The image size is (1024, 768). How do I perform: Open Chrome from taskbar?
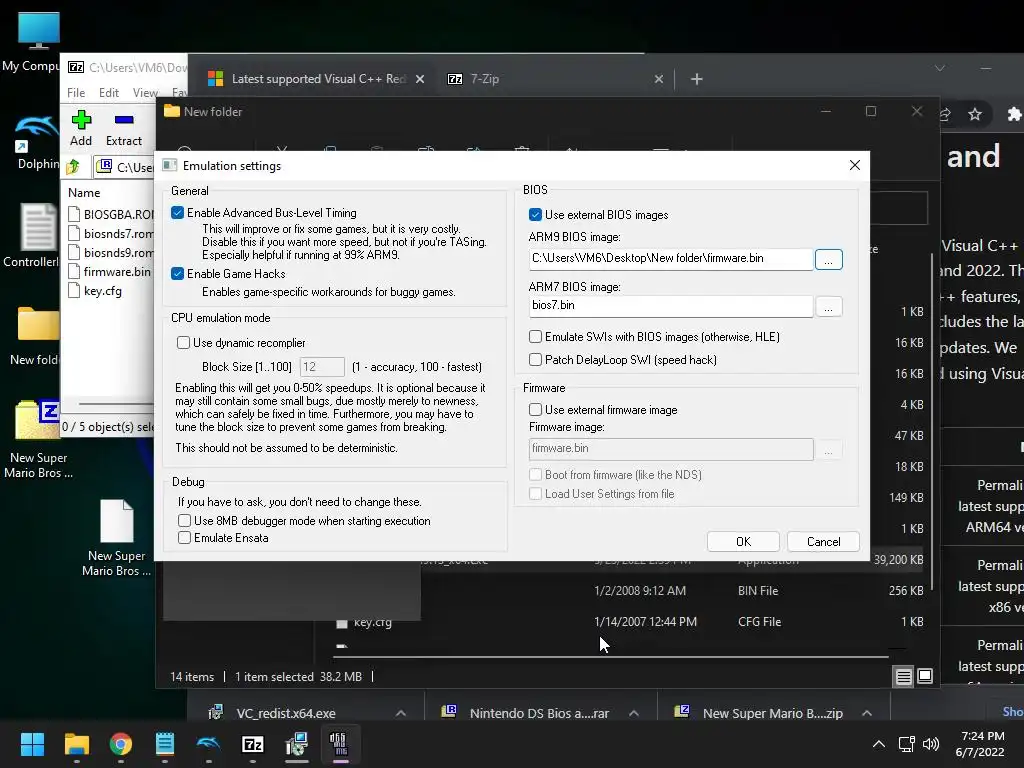[121, 744]
